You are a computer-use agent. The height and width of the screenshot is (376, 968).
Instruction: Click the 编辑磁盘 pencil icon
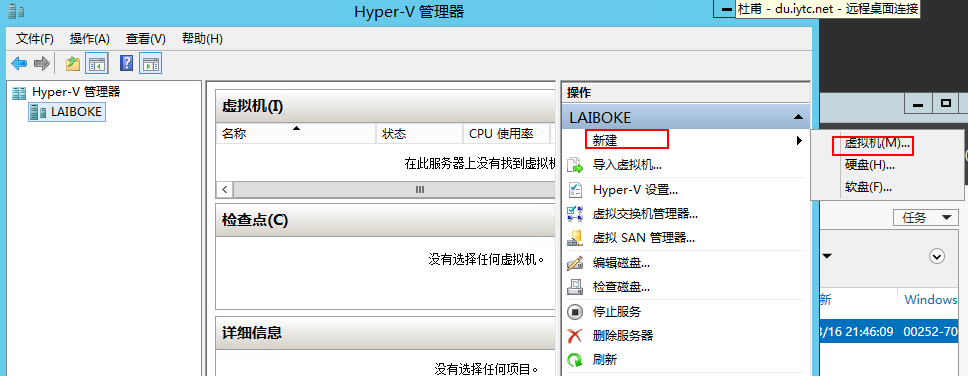point(575,263)
